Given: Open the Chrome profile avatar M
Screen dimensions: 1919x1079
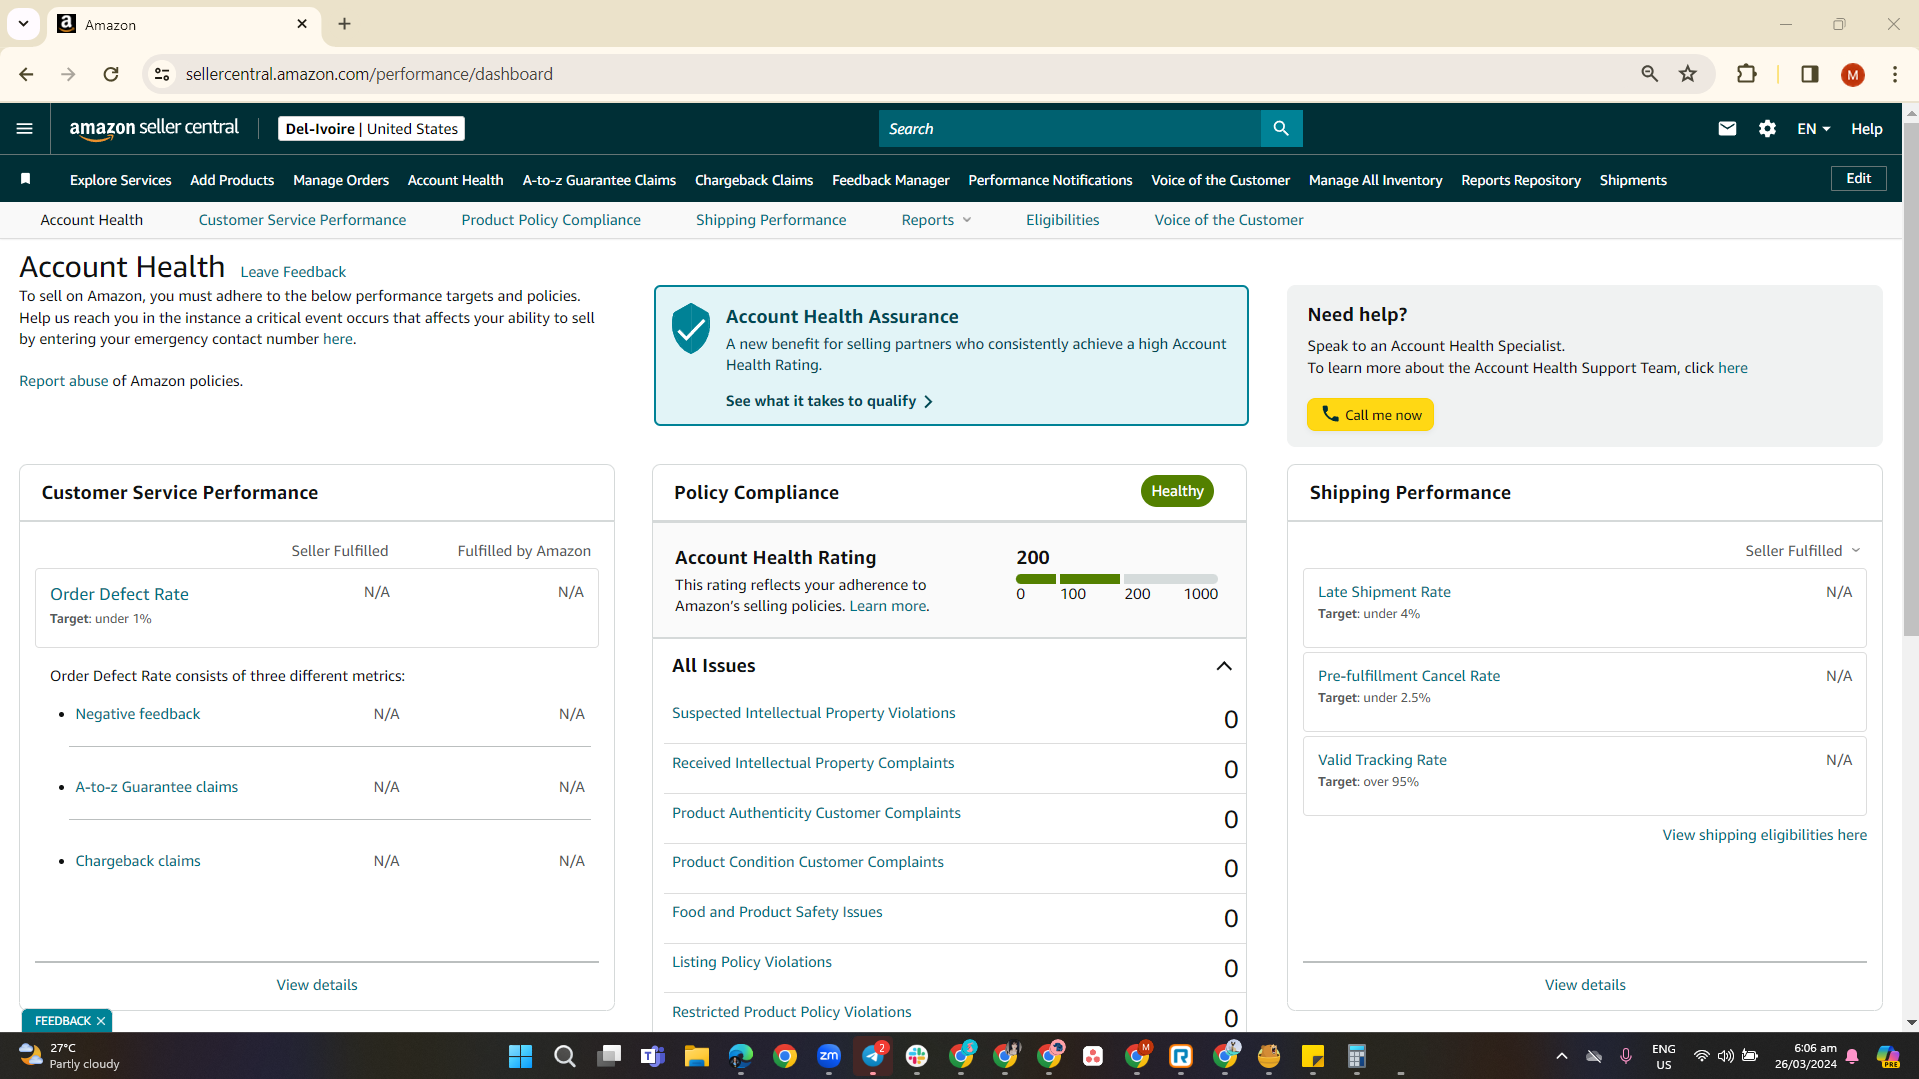Looking at the screenshot, I should tap(1852, 75).
